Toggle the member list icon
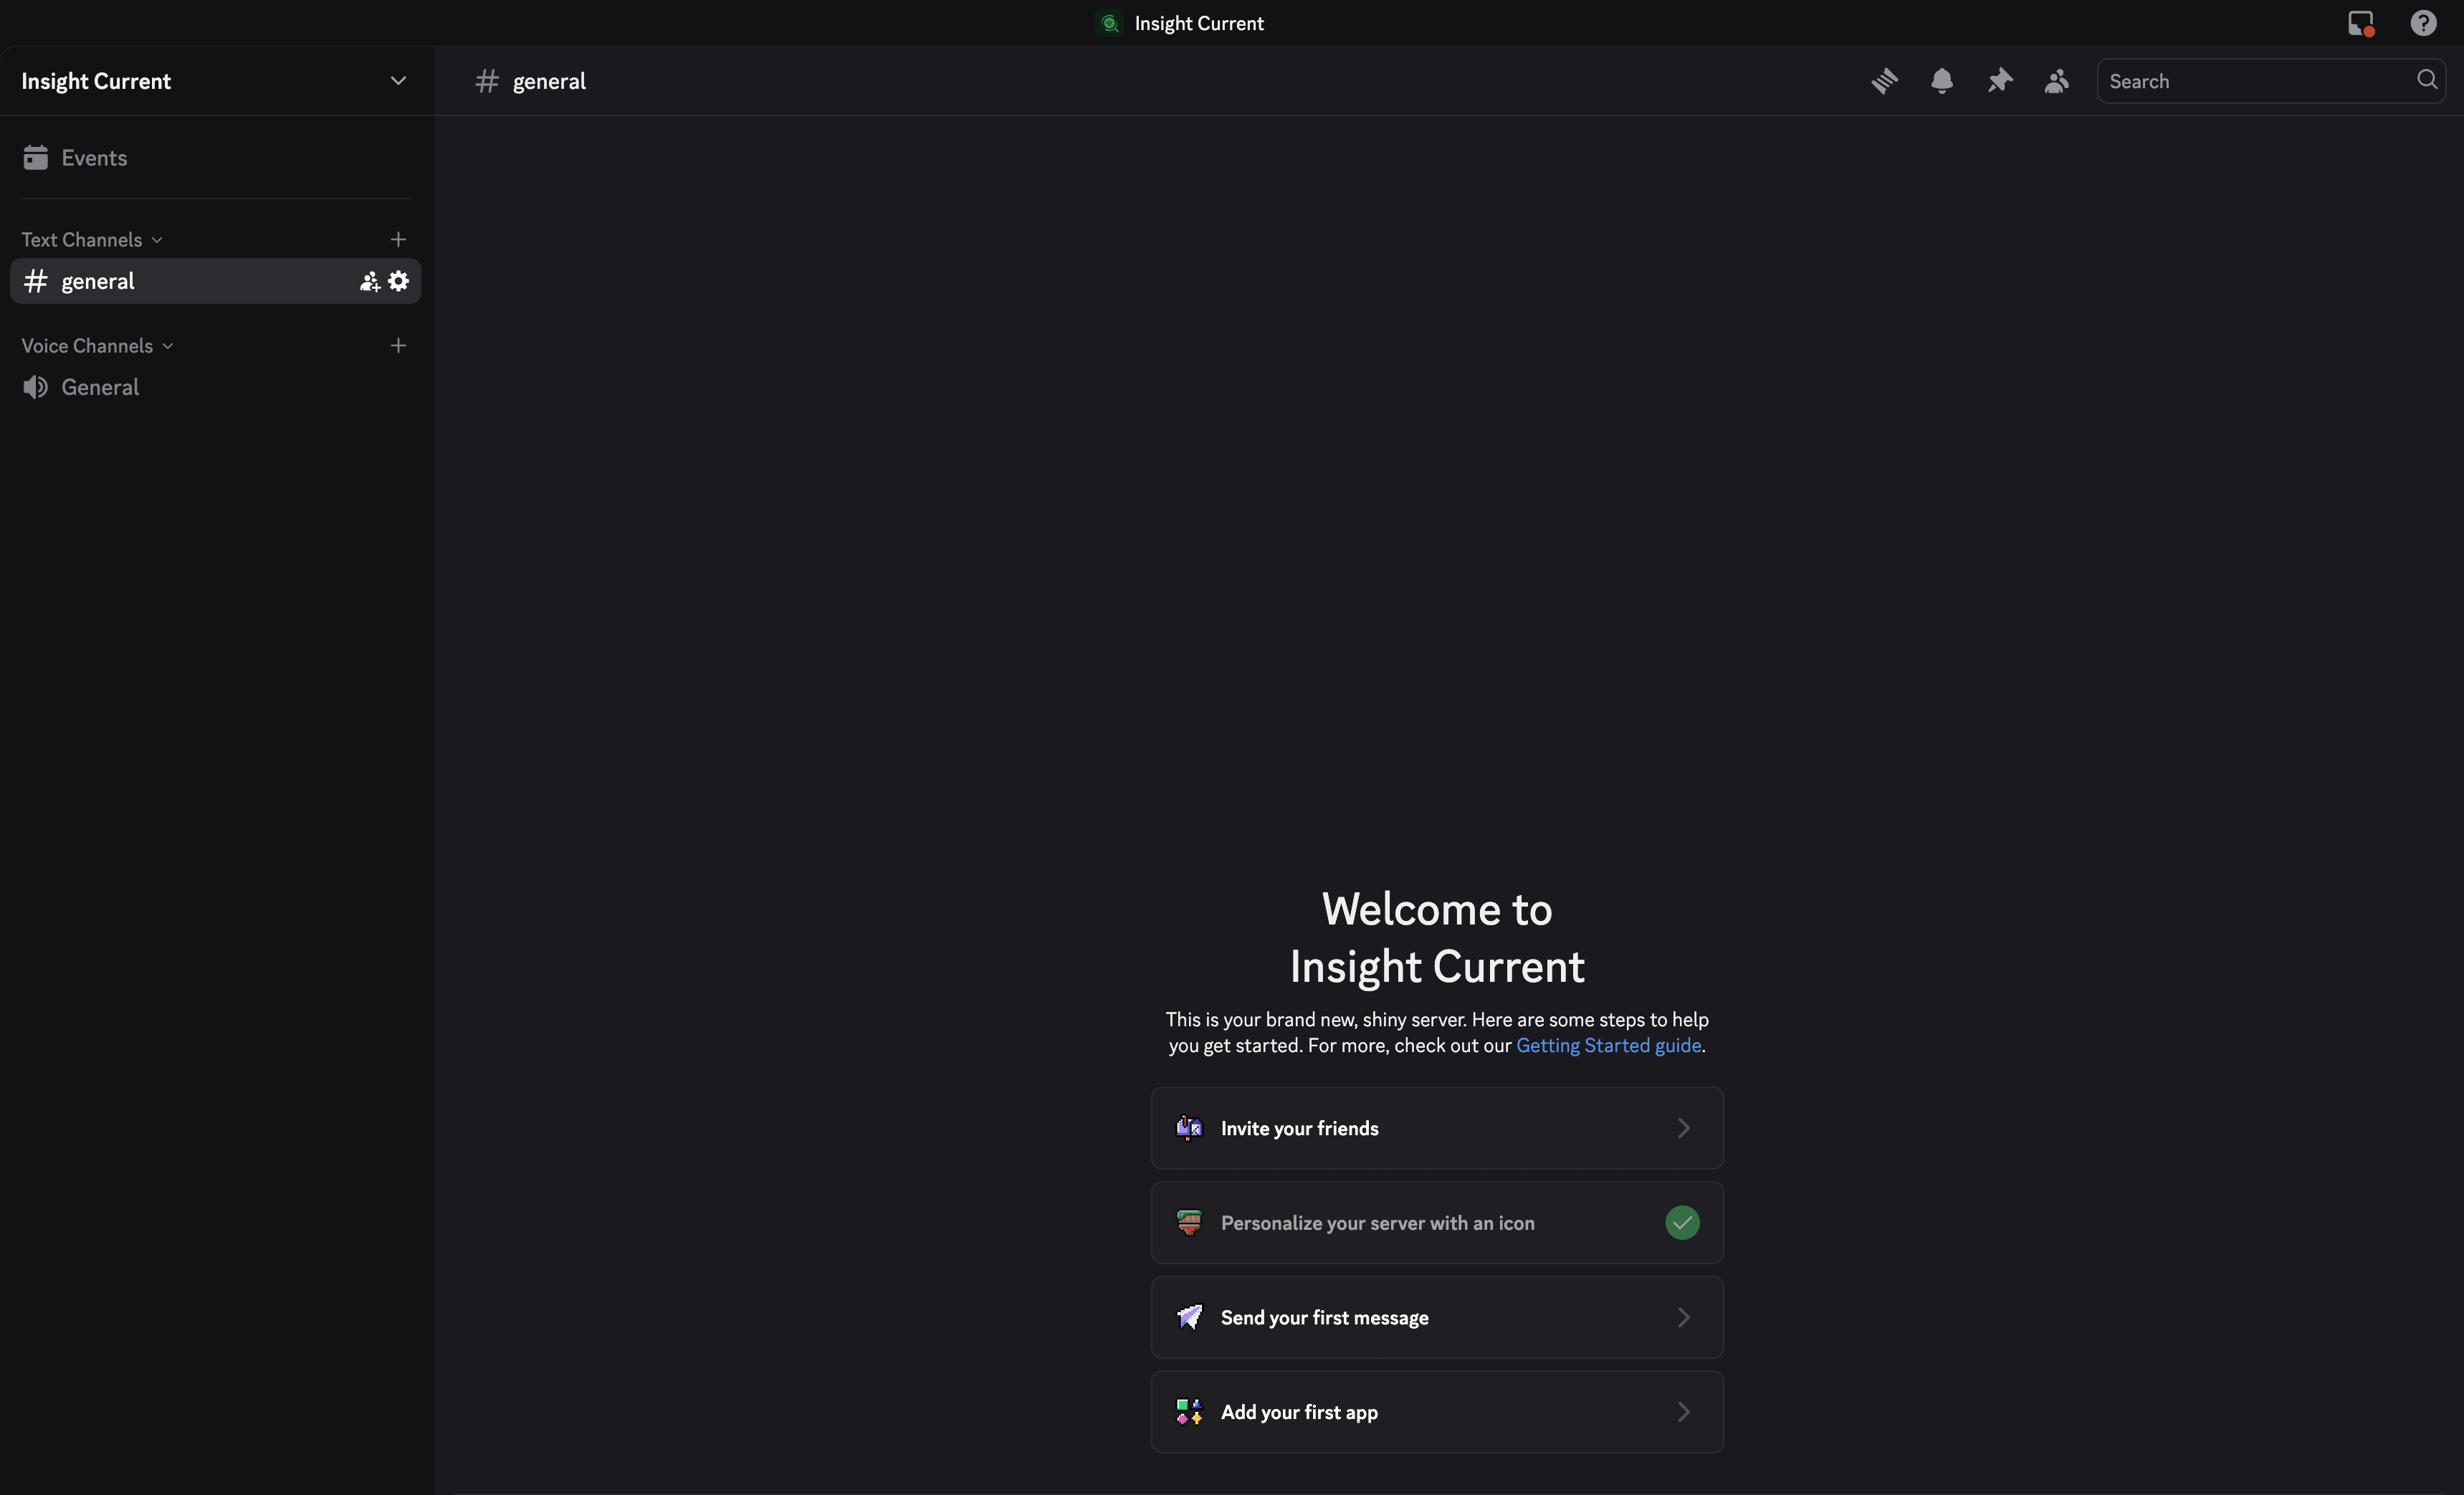 [x=2056, y=81]
